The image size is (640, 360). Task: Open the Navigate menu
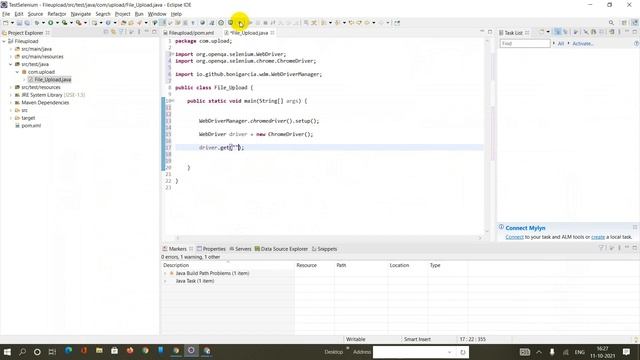(81, 14)
